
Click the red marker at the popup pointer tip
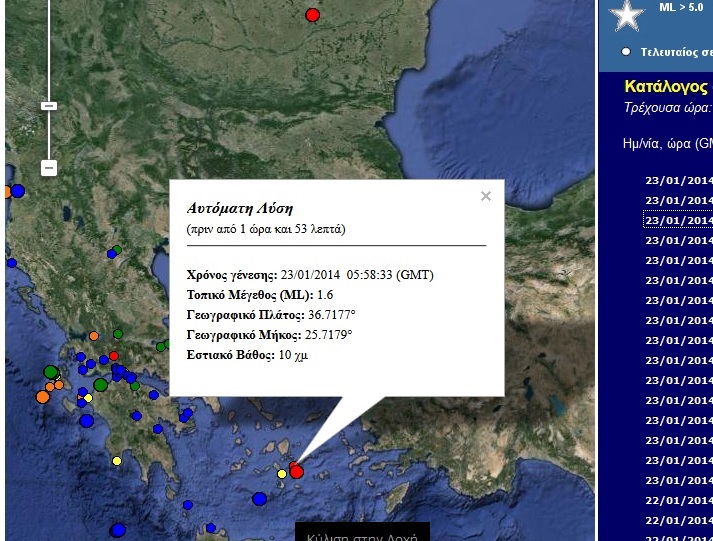tap(296, 471)
